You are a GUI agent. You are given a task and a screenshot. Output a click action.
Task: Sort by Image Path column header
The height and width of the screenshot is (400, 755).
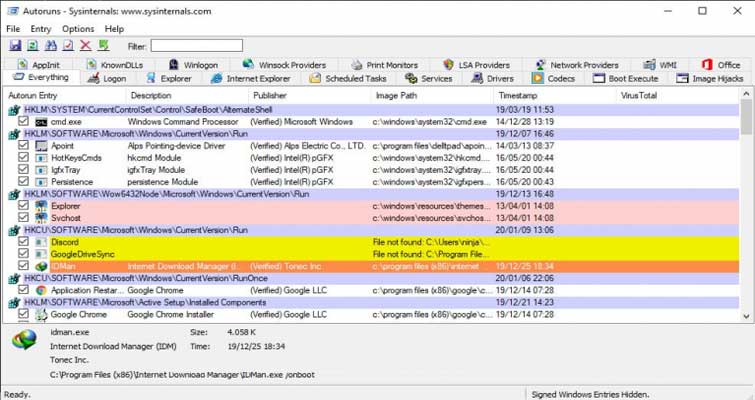point(432,95)
